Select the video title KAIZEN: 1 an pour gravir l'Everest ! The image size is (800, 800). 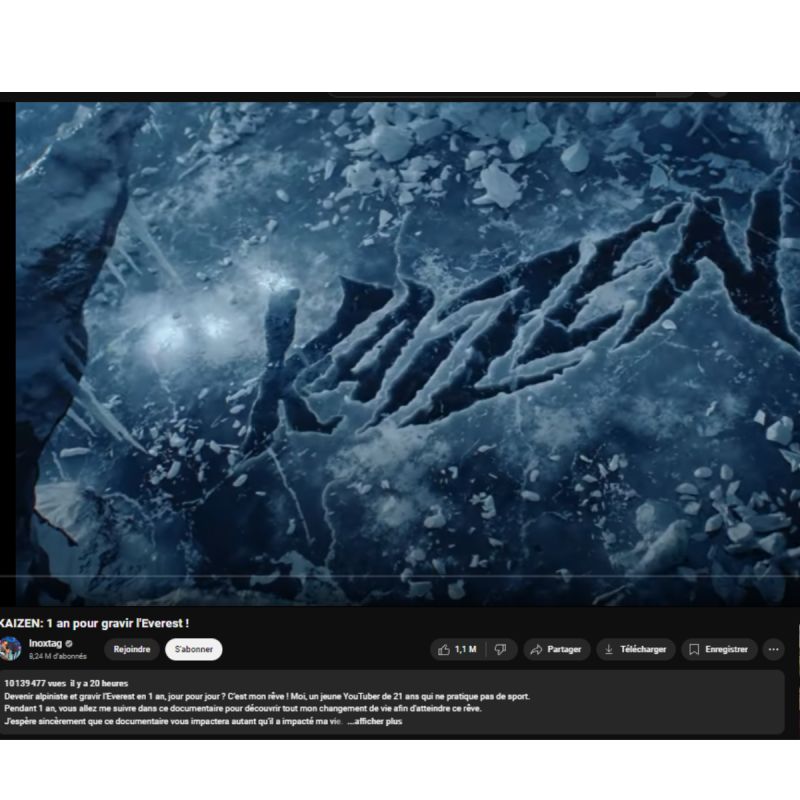(94, 623)
